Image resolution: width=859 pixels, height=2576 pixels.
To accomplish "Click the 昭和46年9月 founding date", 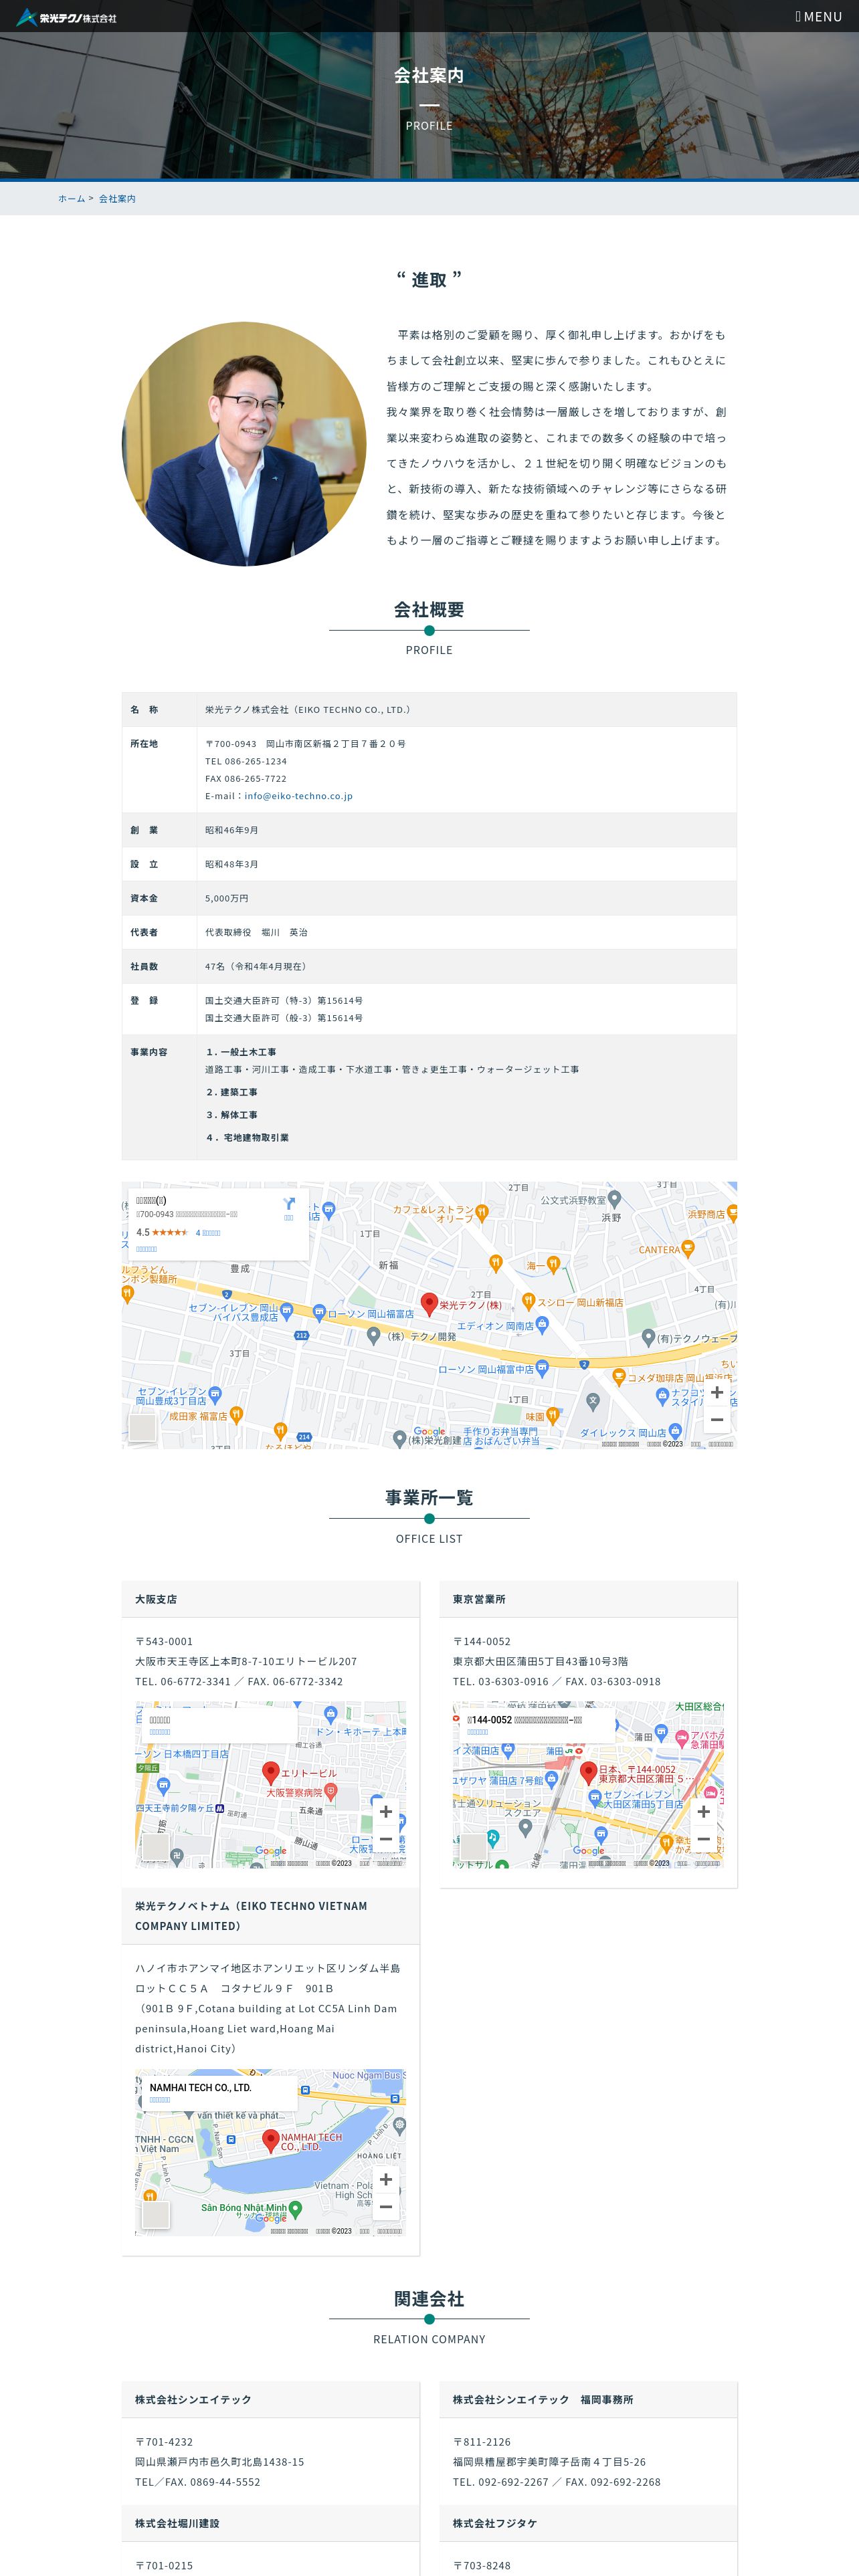I will (x=232, y=830).
